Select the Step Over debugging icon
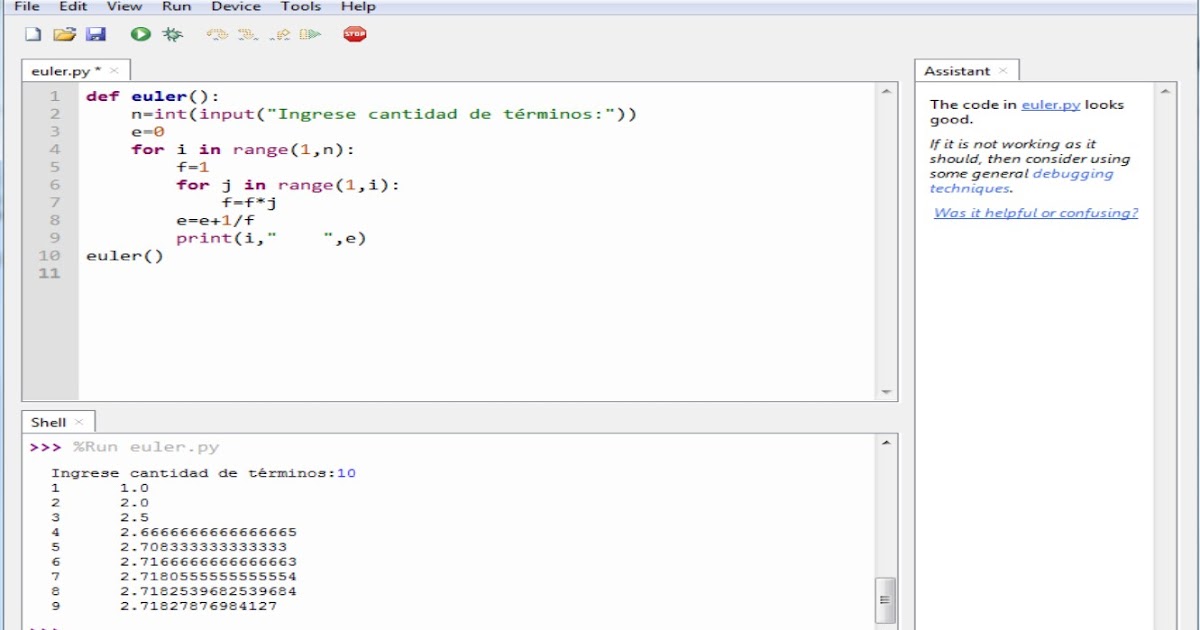Screen dimensions: 1200x630 [x=217, y=33]
